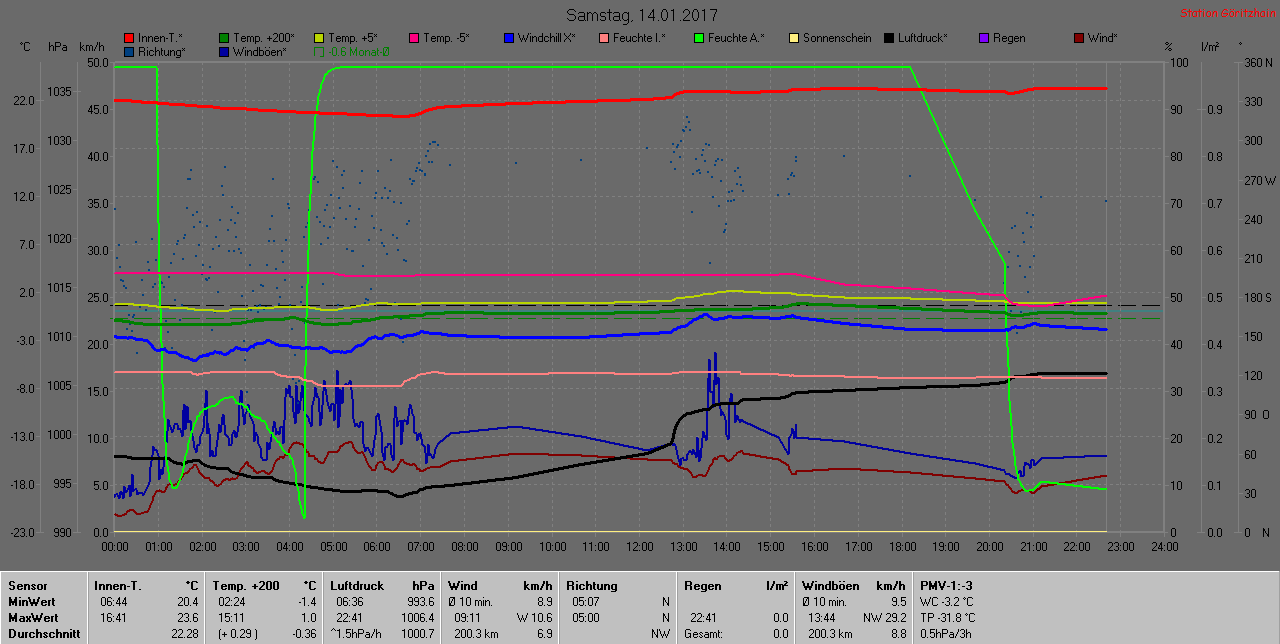
Task: Click the Temp. +5* legend label
Action: click(x=353, y=38)
